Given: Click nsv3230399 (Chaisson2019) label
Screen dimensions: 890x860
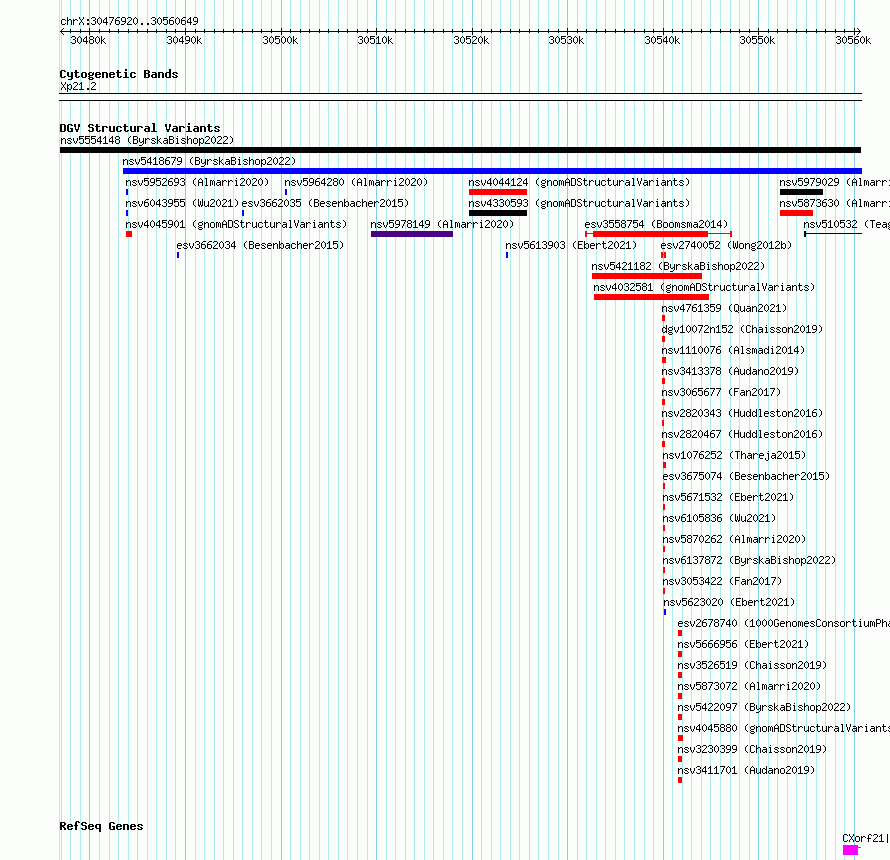Looking at the screenshot, I should 752,749.
